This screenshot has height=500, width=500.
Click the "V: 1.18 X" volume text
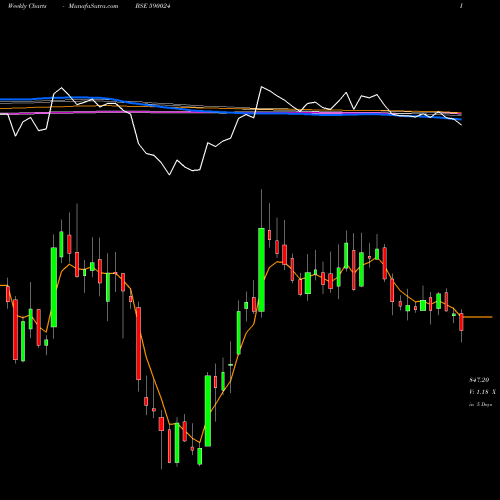click(482, 392)
